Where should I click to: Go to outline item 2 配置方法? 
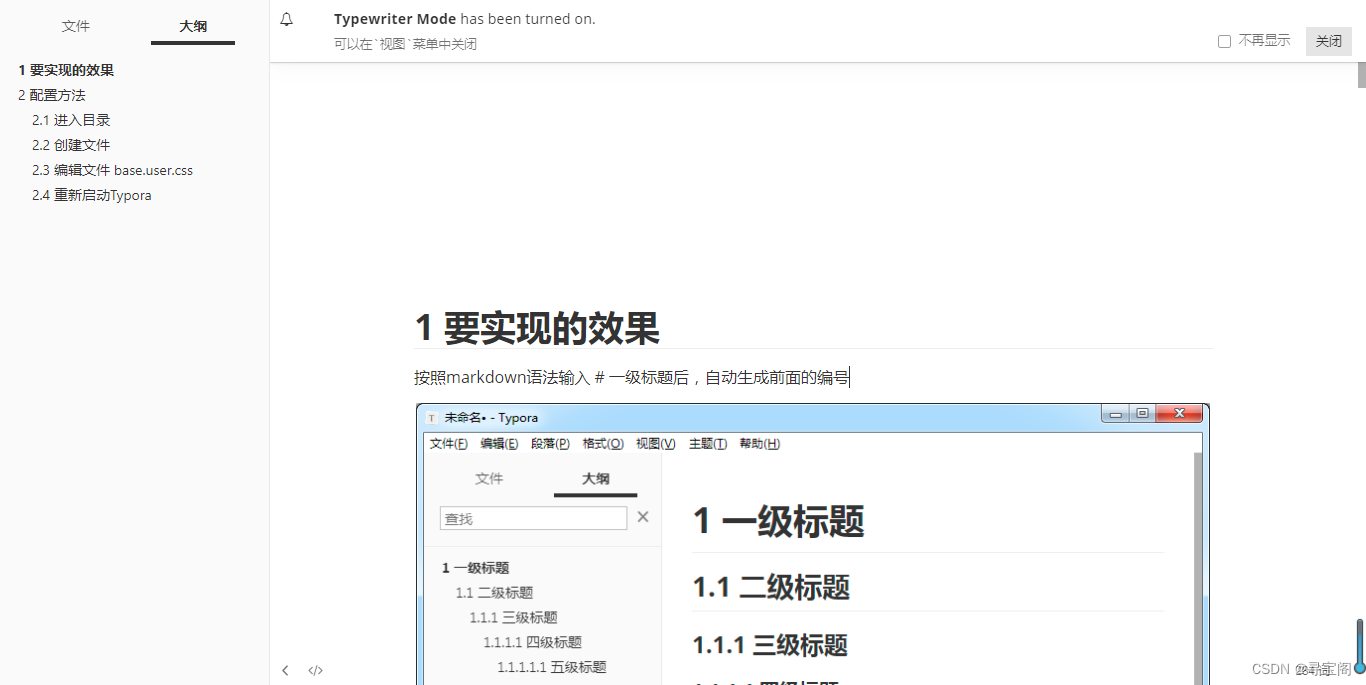pyautogui.click(x=52, y=95)
